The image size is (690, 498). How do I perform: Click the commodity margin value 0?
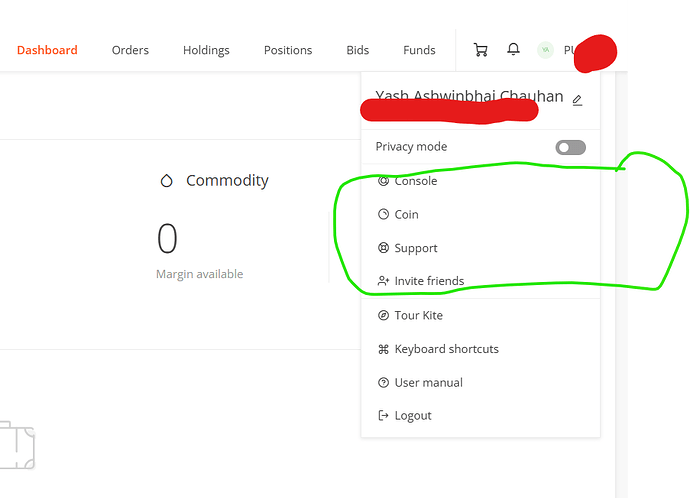[x=167, y=238]
